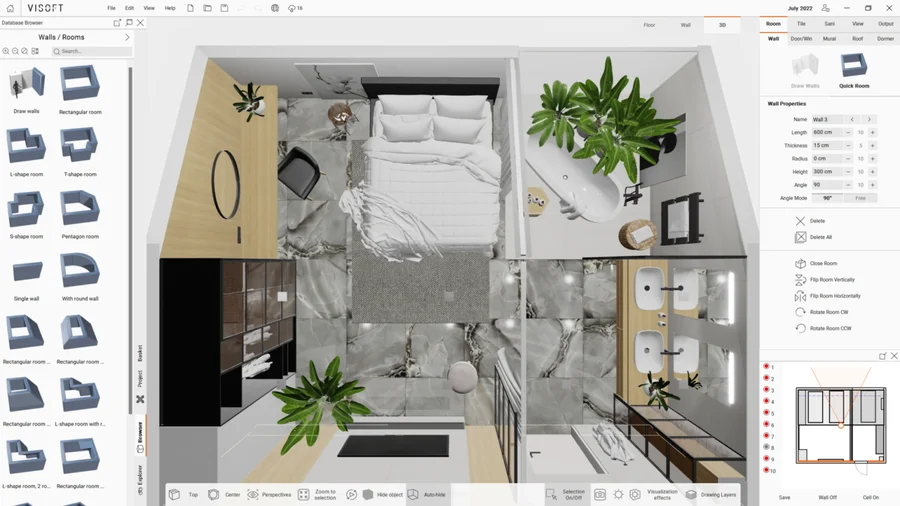
Task: Toggle the Auto-hide option
Action: (x=413, y=495)
